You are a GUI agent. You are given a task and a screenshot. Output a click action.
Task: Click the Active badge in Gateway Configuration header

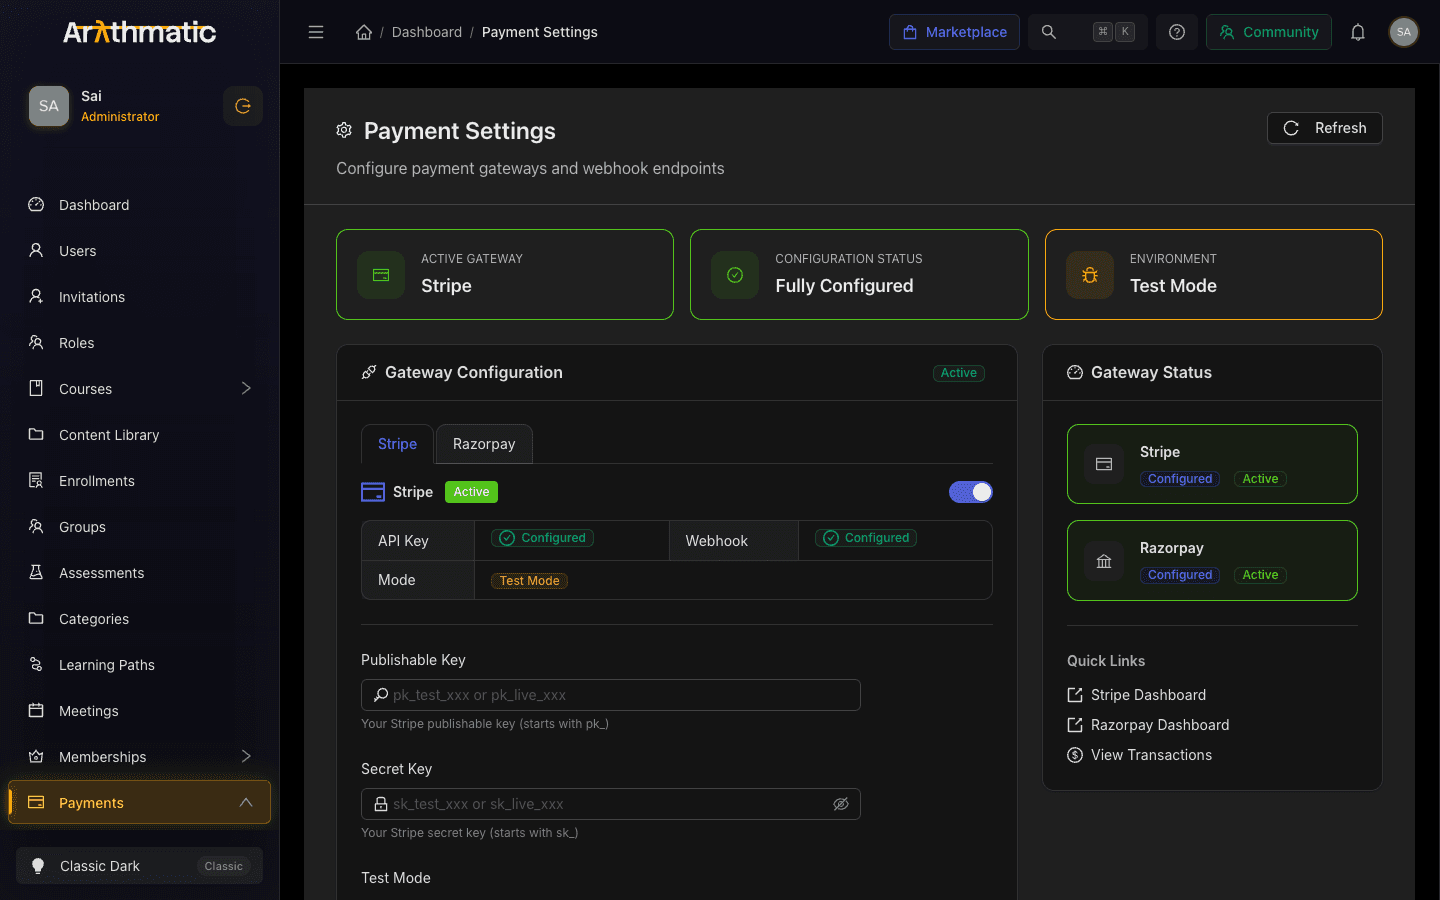point(959,373)
